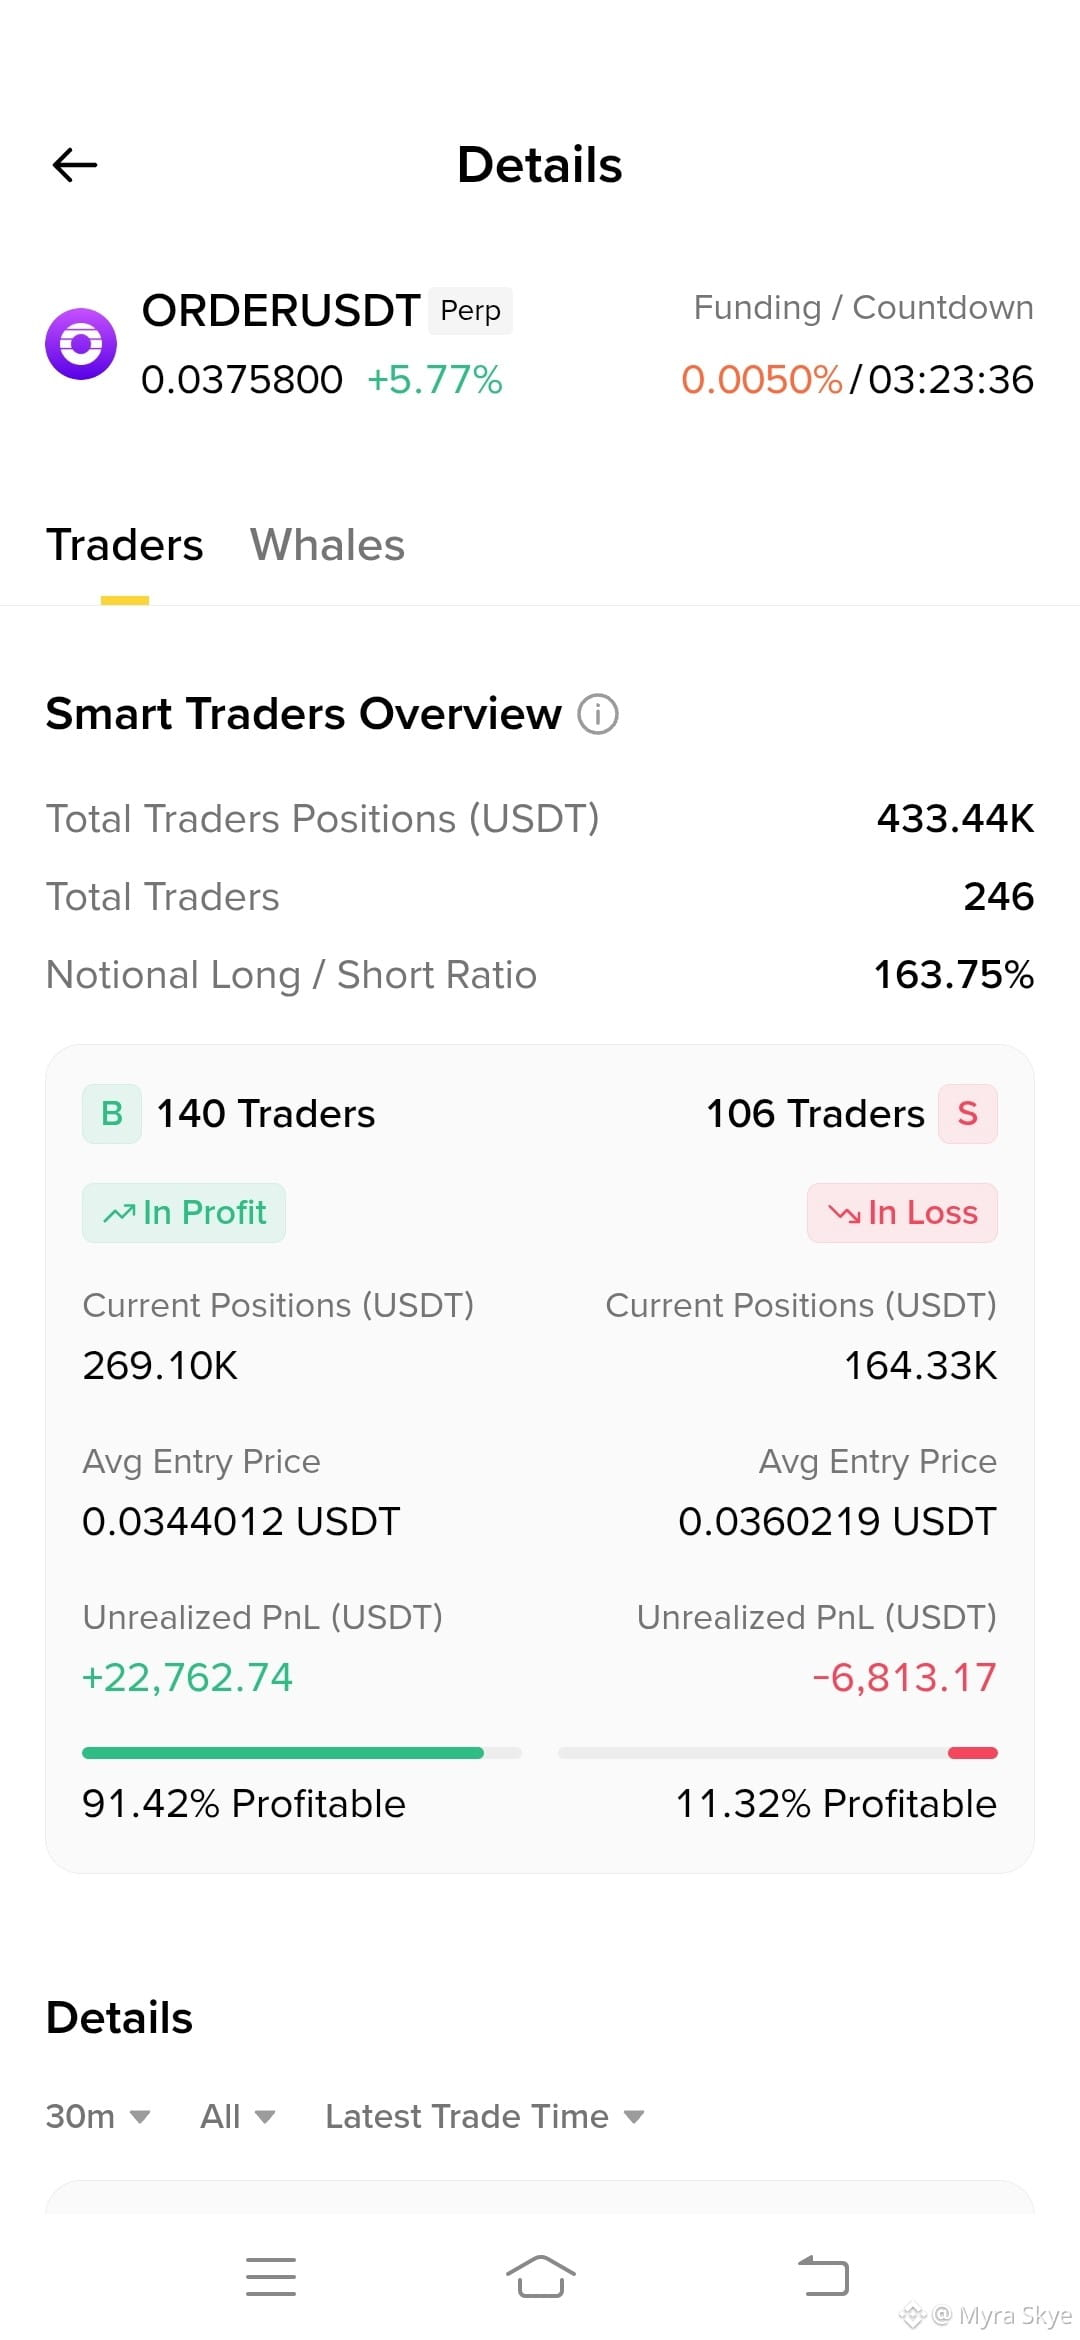Viewport: 1080px width, 2340px height.
Task: Click Smart Traders Overview info icon
Action: click(598, 714)
